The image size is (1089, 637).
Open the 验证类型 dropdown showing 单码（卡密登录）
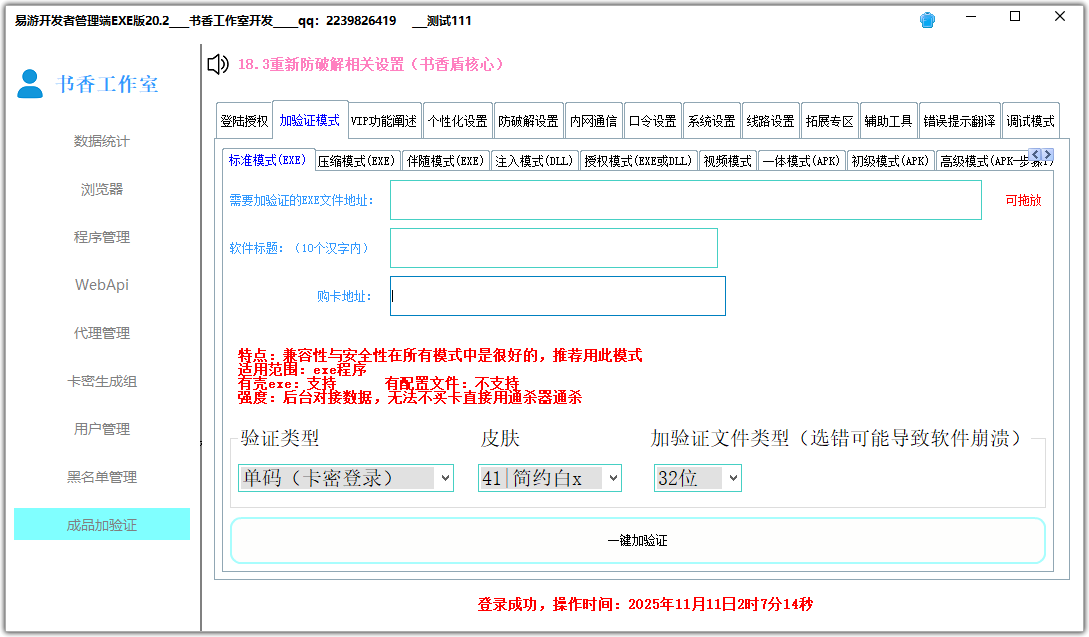(x=345, y=477)
